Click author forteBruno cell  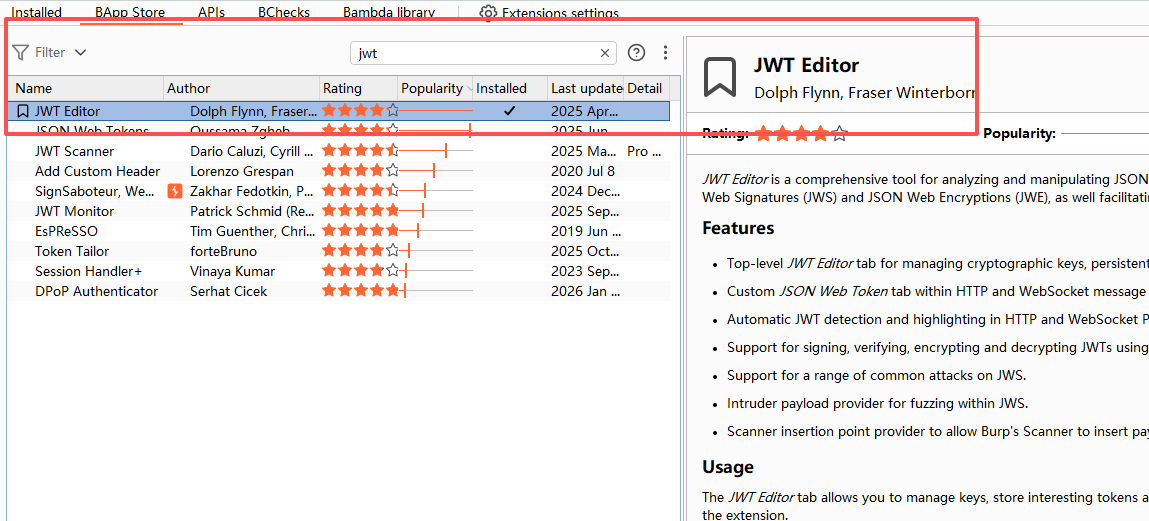[x=223, y=251]
